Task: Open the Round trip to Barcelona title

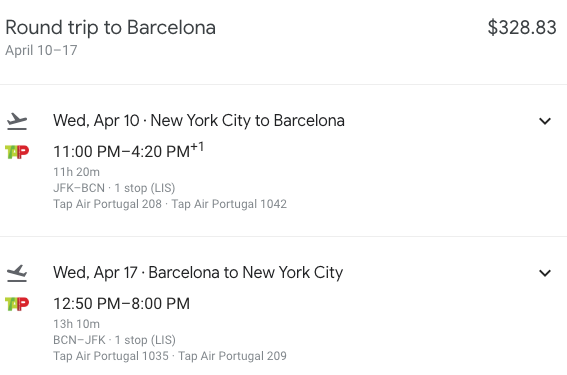Action: tap(111, 28)
